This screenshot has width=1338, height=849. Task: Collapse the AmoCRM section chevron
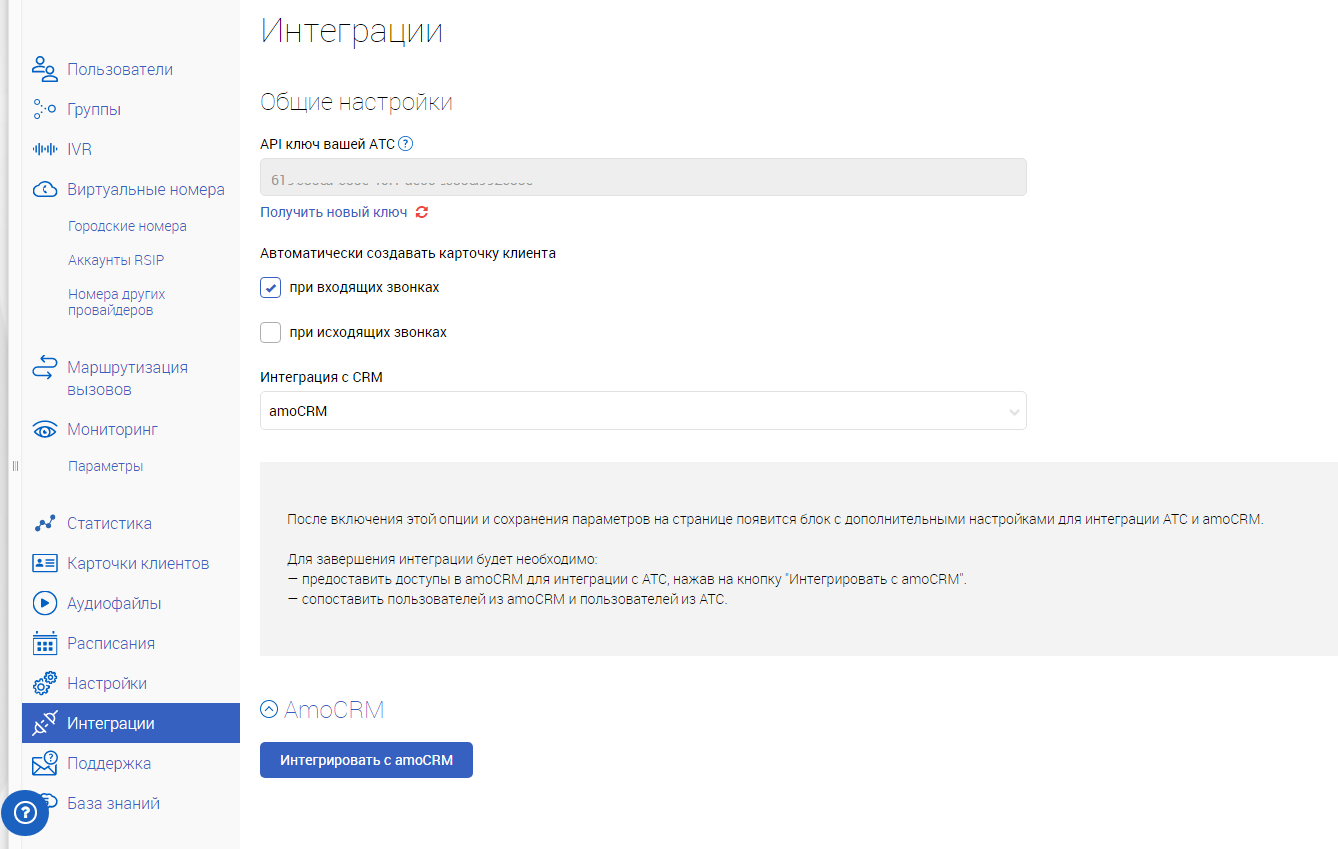click(268, 710)
